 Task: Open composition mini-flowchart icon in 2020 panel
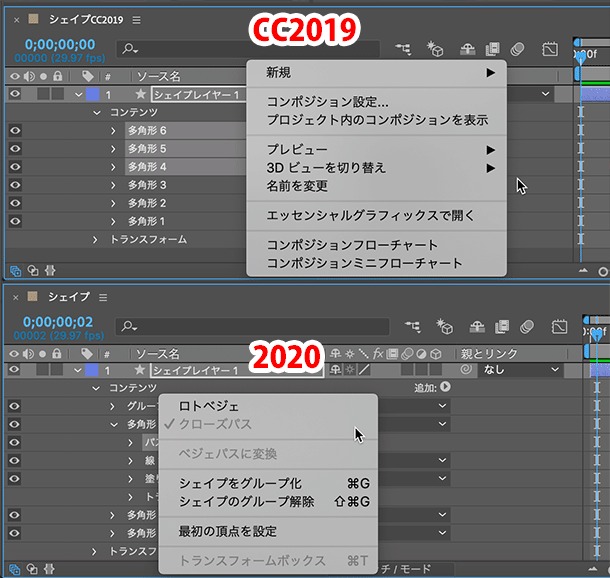[413, 327]
